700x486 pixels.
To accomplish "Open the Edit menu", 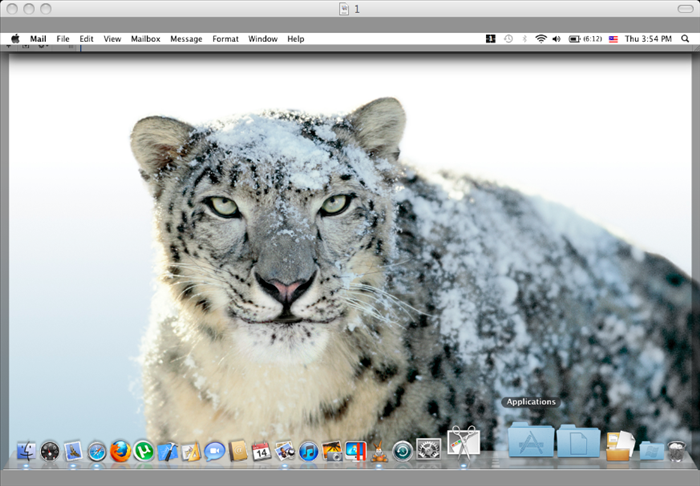I will tap(86, 39).
